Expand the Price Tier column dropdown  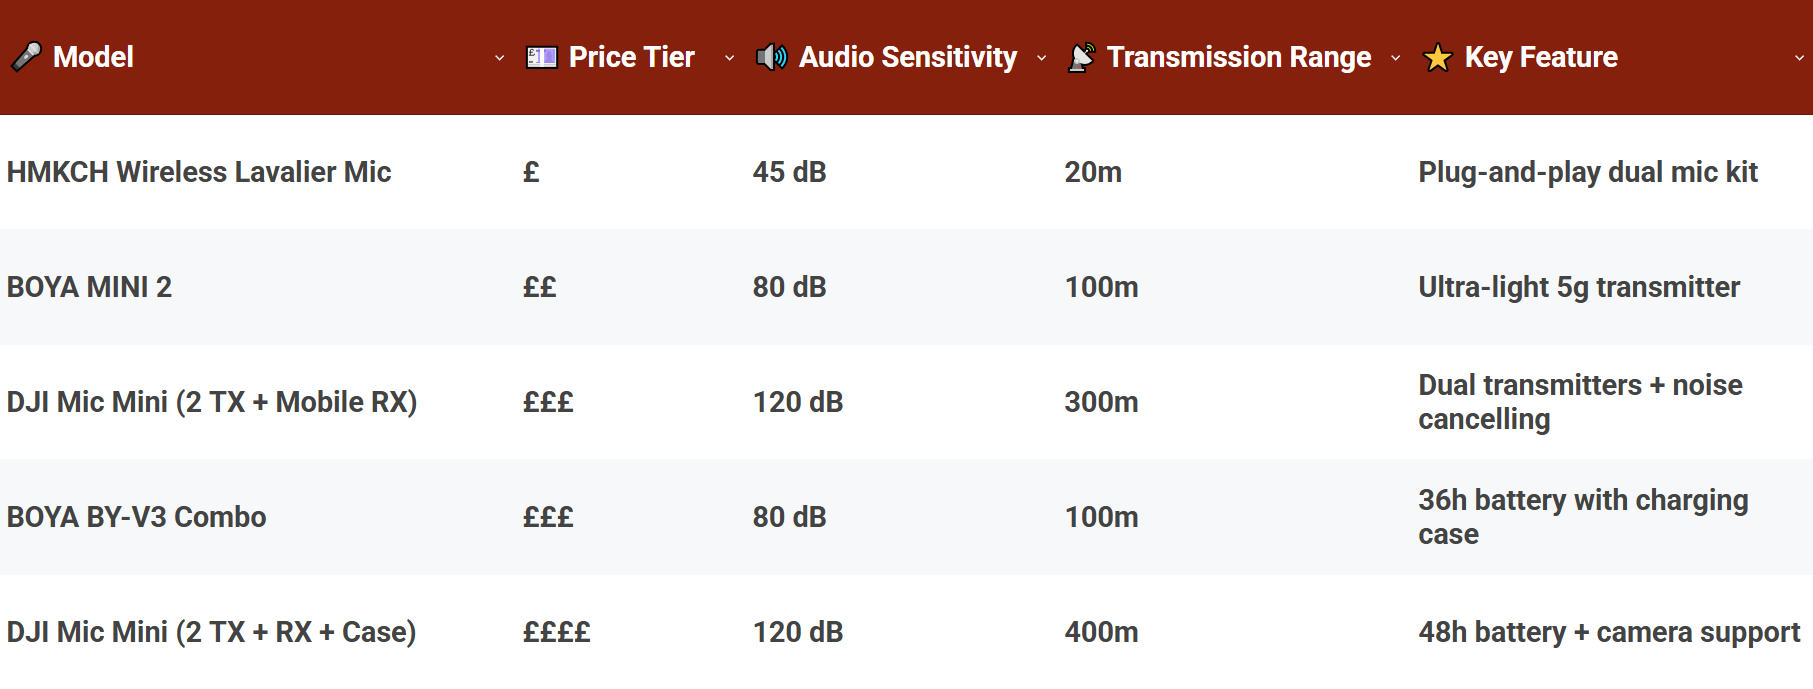730,60
